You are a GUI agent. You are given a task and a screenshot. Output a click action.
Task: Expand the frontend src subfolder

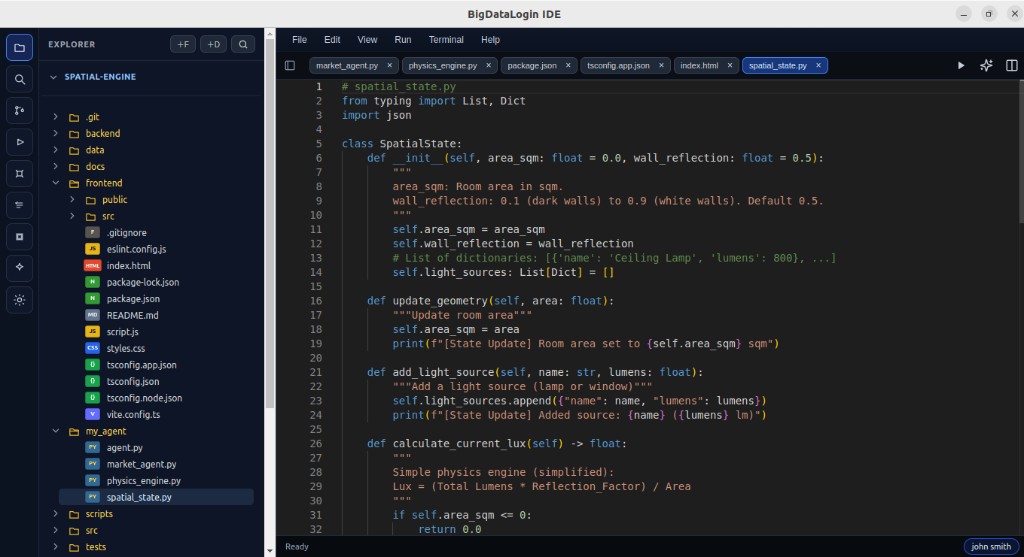click(x=72, y=216)
